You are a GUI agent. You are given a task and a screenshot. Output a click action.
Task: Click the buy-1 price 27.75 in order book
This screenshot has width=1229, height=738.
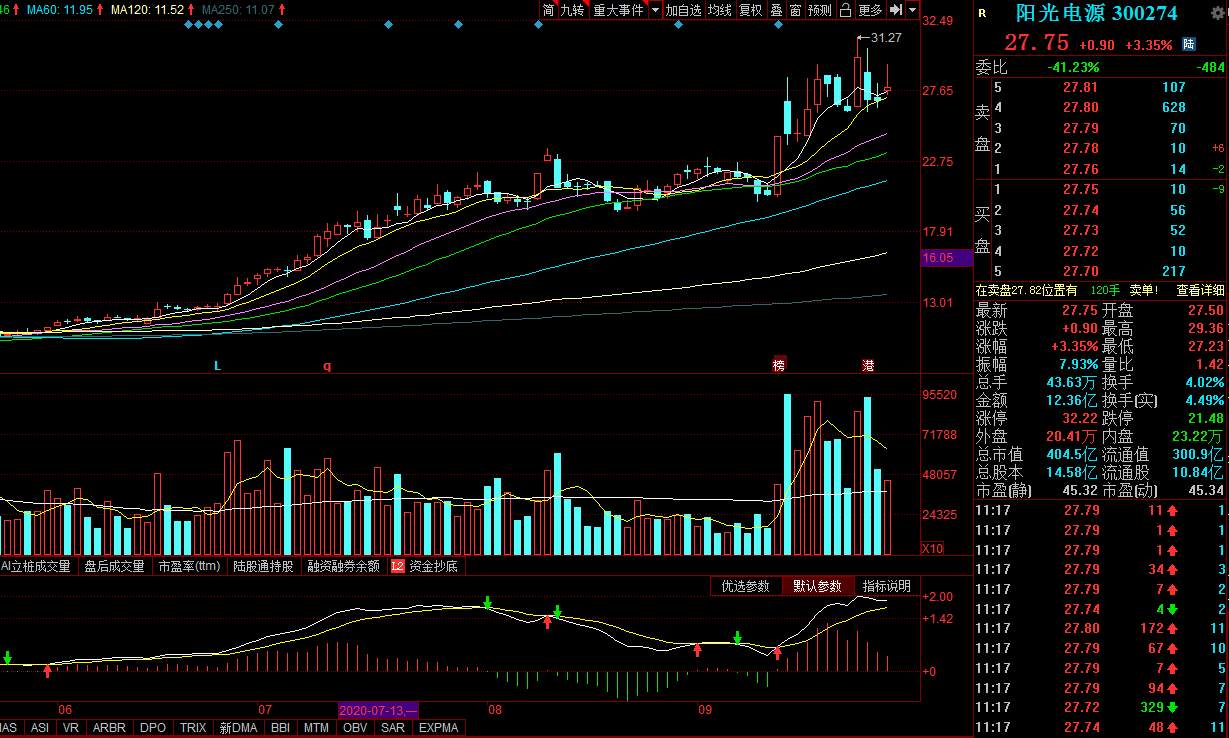(1082, 190)
